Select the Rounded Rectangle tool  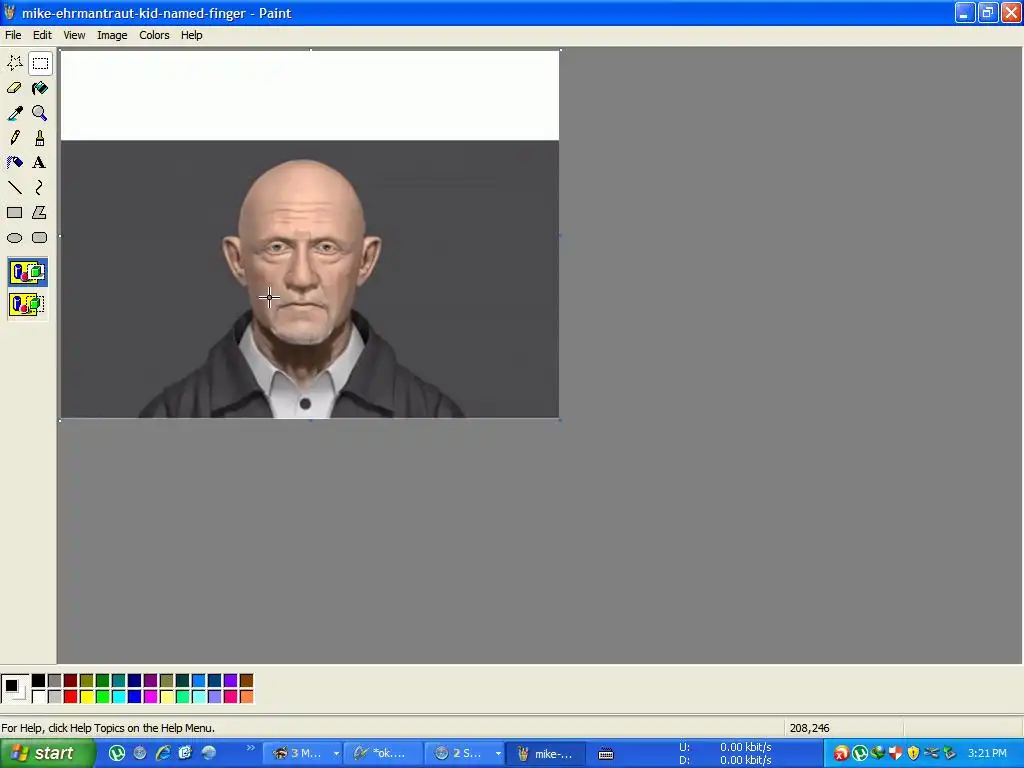(40, 238)
